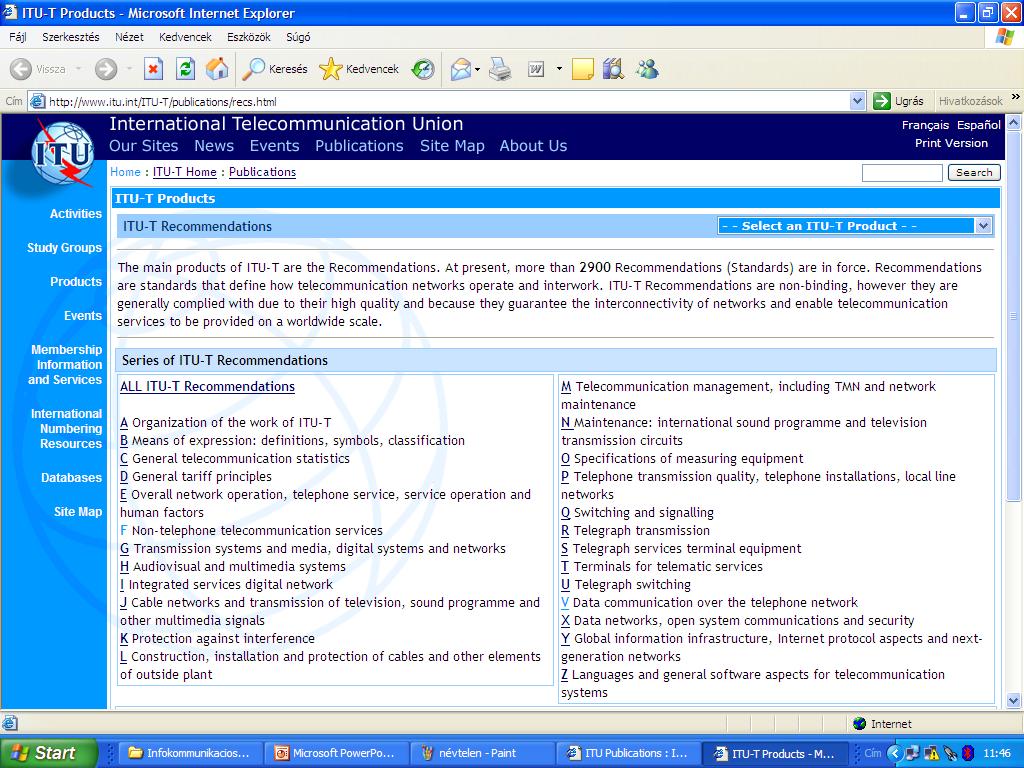The image size is (1024, 768).
Task: Click the vertical scrollbar down arrow
Action: pos(1014,701)
